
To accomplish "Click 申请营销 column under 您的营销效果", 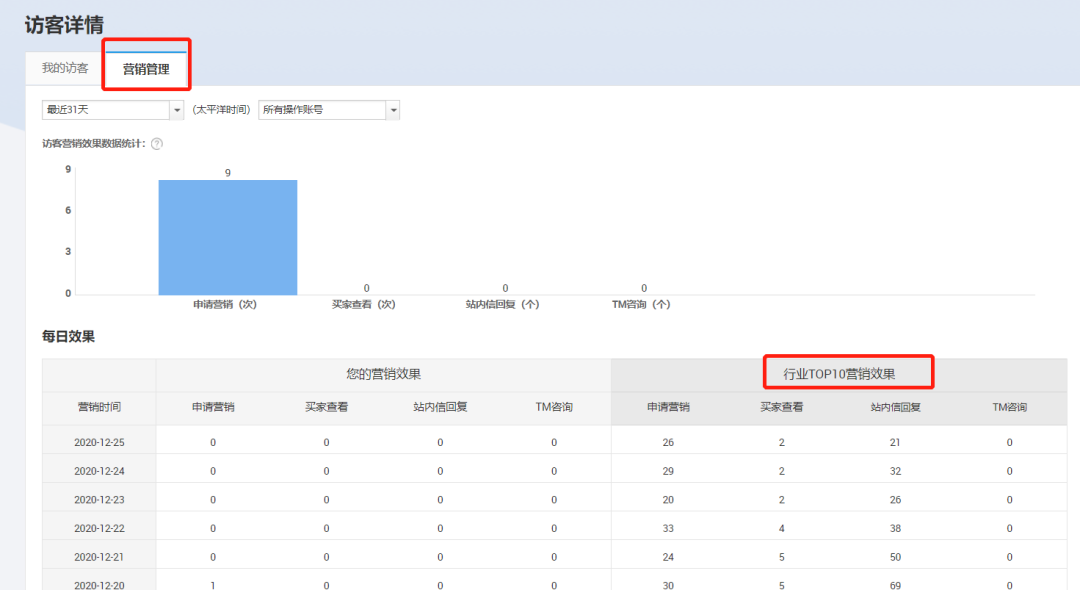I will pos(213,407).
